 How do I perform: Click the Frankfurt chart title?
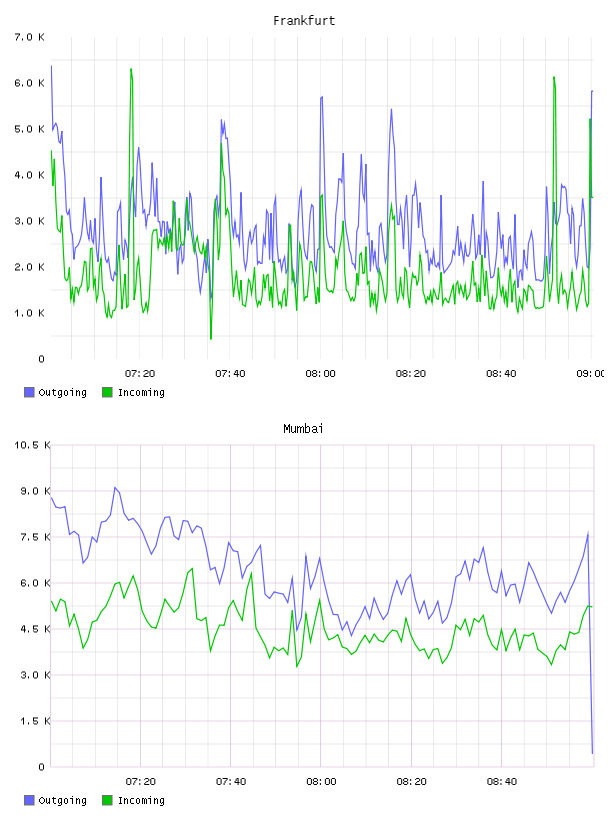(304, 21)
